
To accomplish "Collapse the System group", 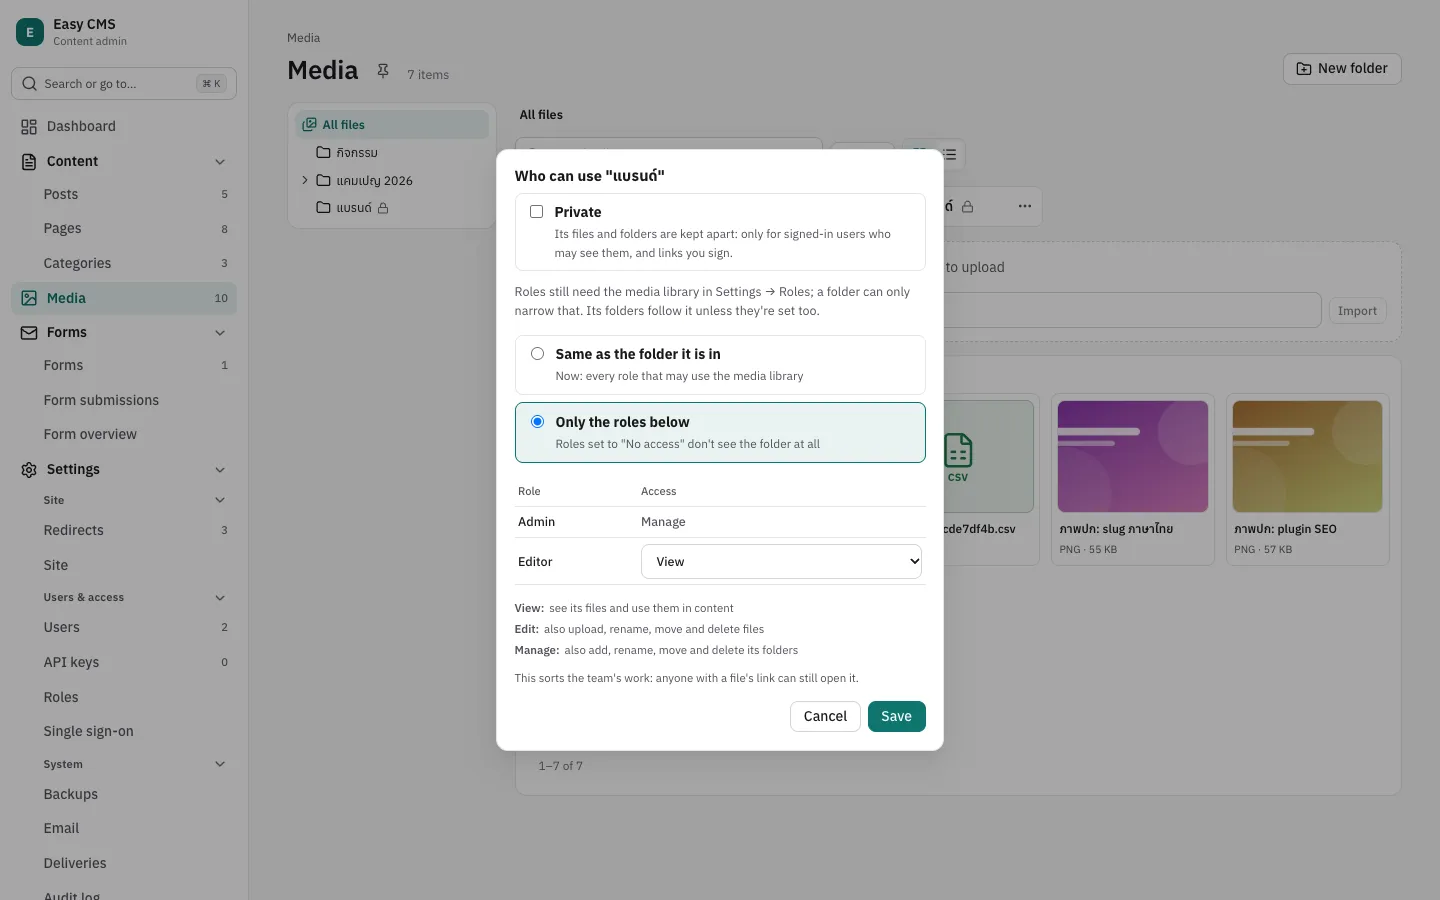I will click(220, 765).
